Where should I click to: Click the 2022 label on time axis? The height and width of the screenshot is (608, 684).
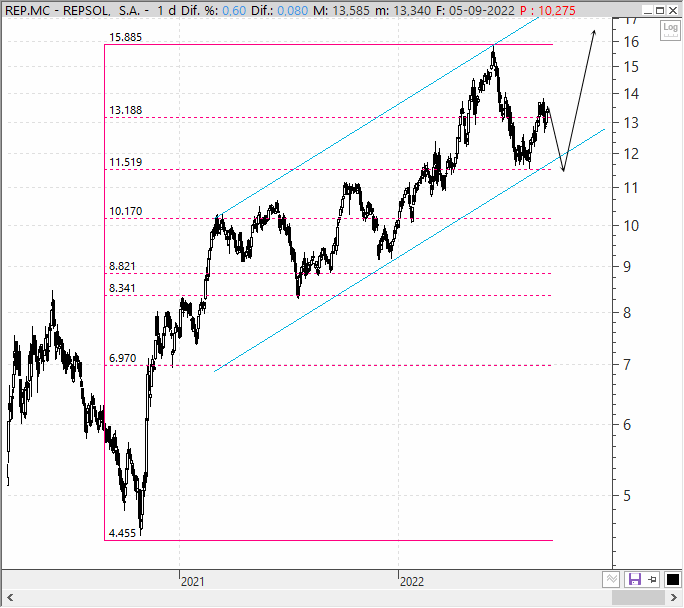411,581
